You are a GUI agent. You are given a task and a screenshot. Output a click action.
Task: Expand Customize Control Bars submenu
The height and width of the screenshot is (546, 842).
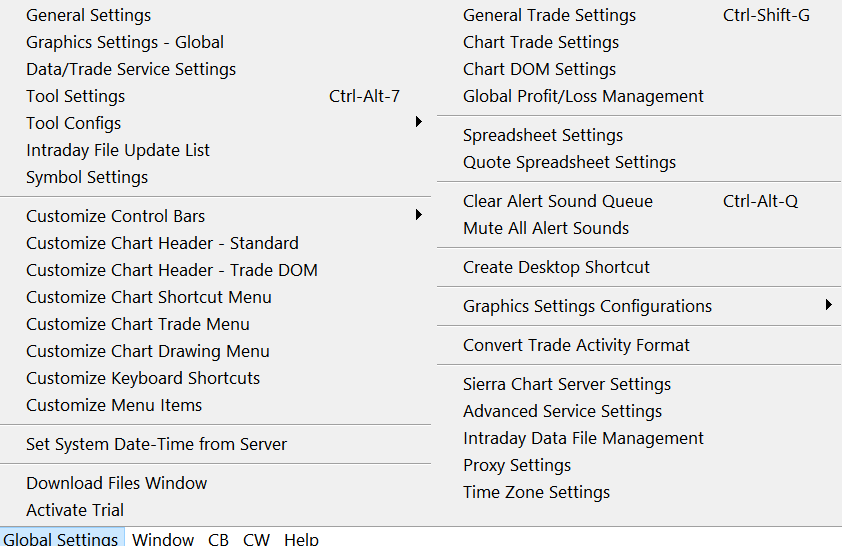click(x=116, y=216)
